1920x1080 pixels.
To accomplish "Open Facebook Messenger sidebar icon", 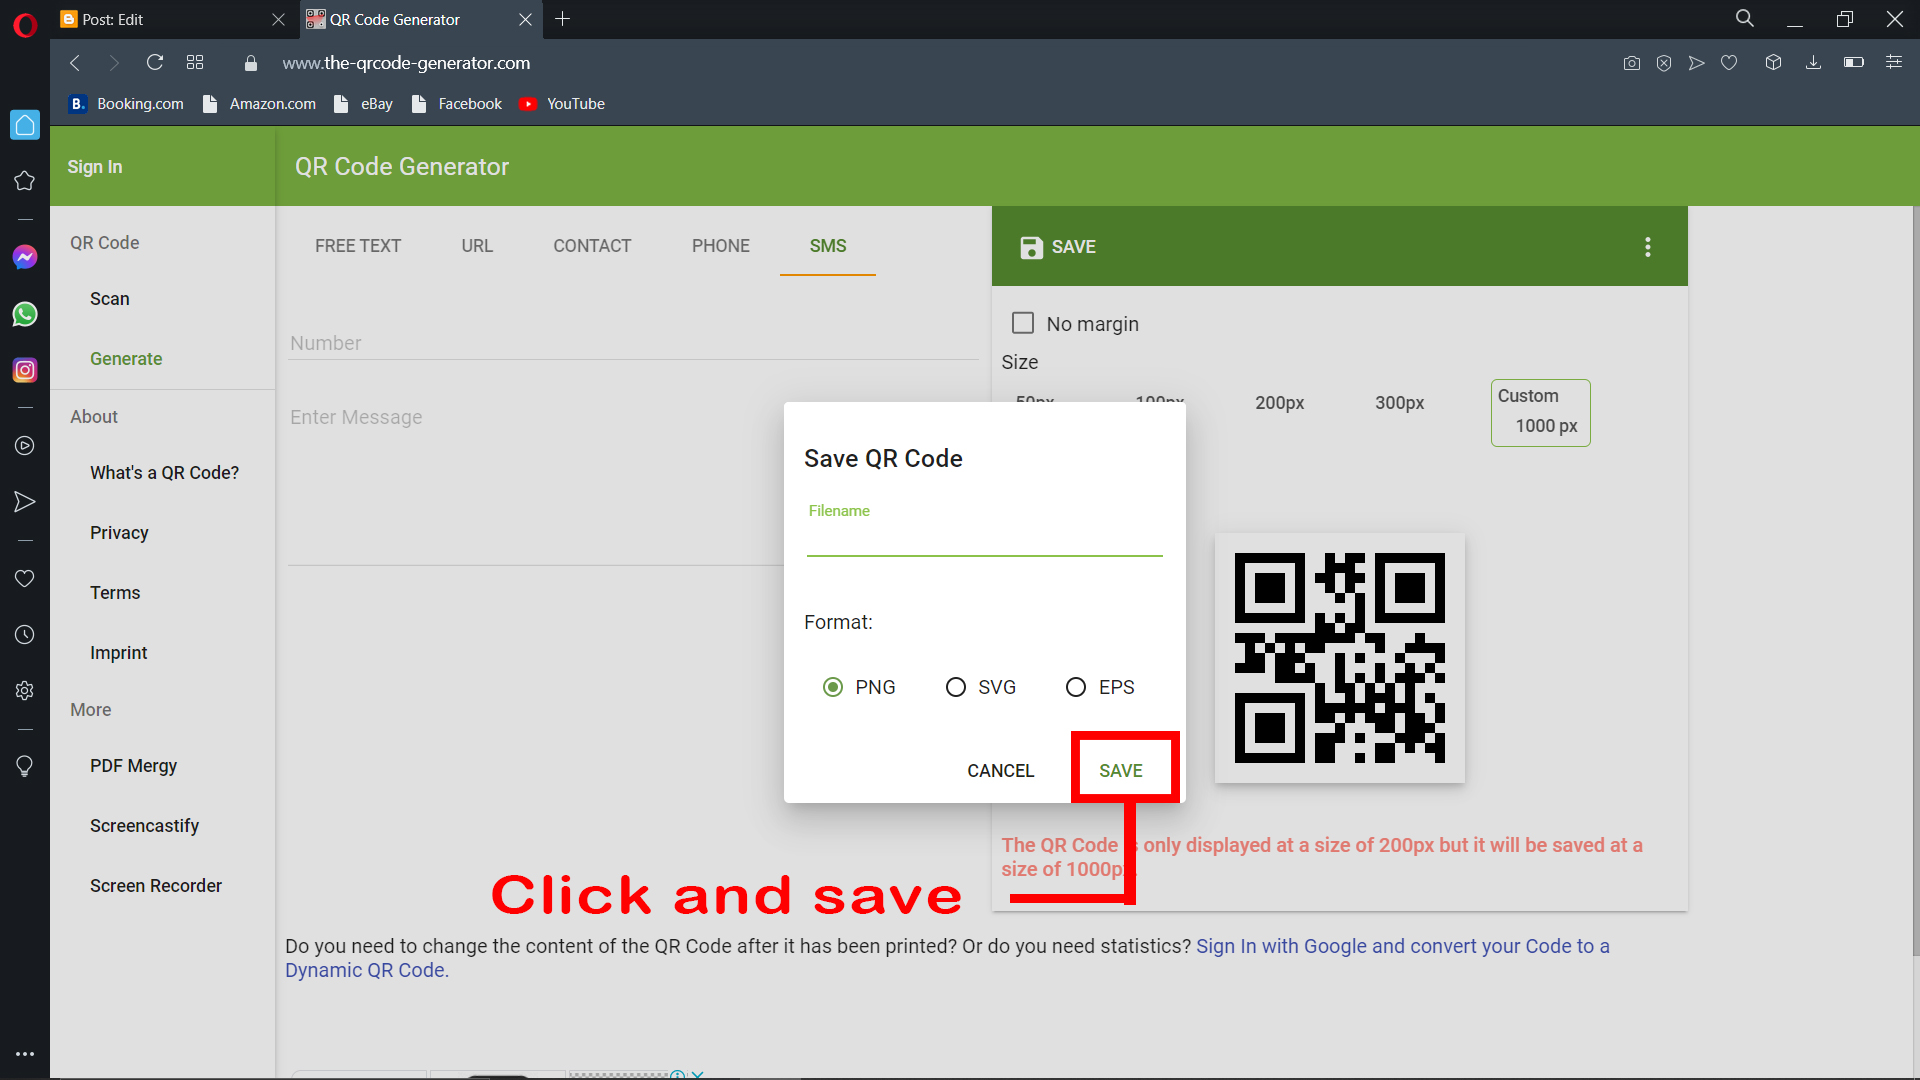I will (25, 257).
